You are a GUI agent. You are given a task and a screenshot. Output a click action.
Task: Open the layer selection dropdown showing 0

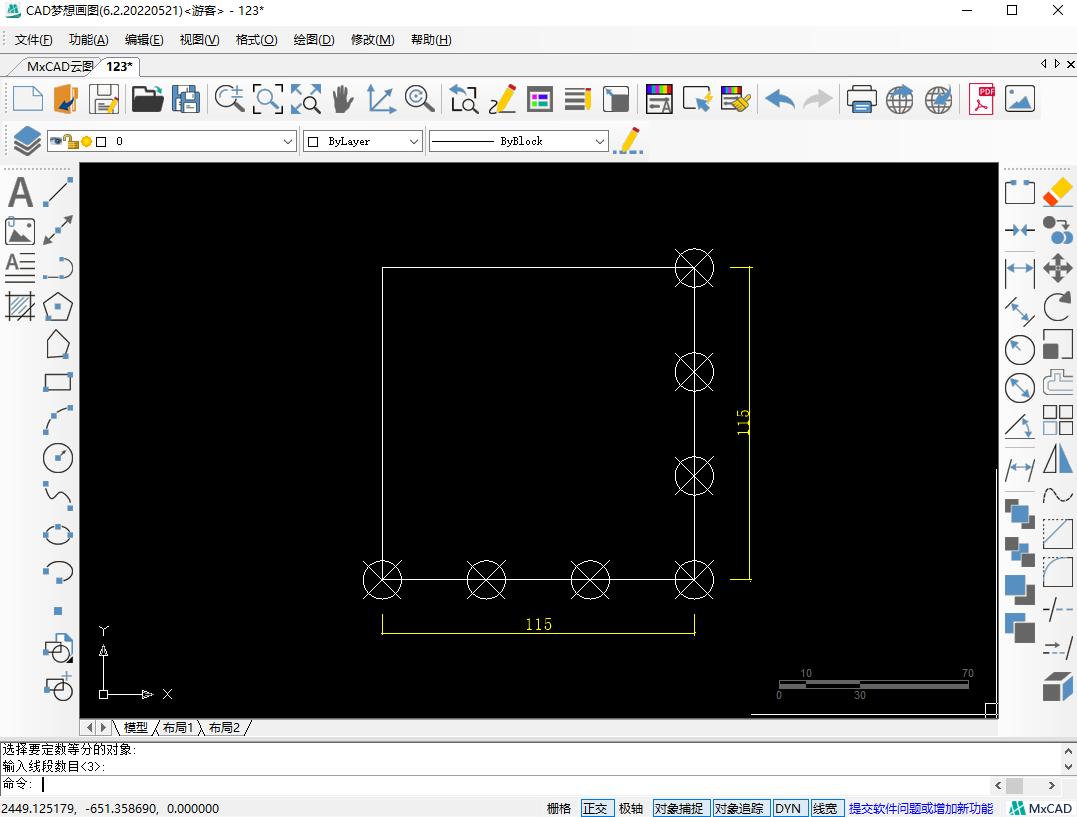(x=289, y=141)
